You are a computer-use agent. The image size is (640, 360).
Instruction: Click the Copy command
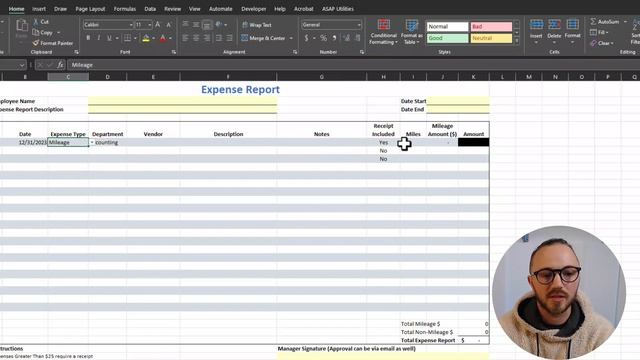point(42,32)
